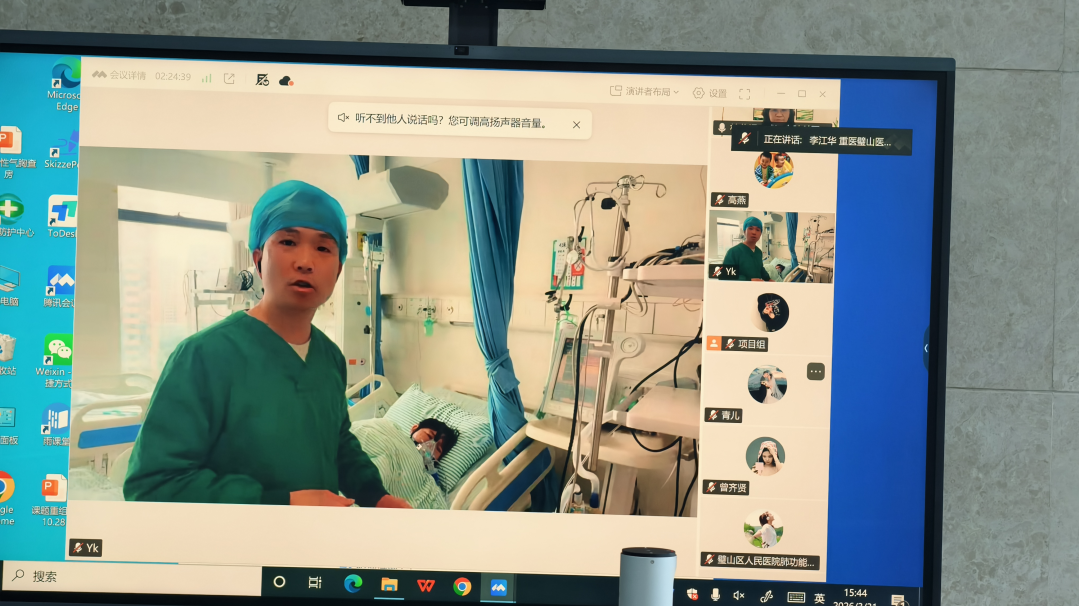
Task: Collapse the participant side panel with the edge arrow
Action: point(925,348)
